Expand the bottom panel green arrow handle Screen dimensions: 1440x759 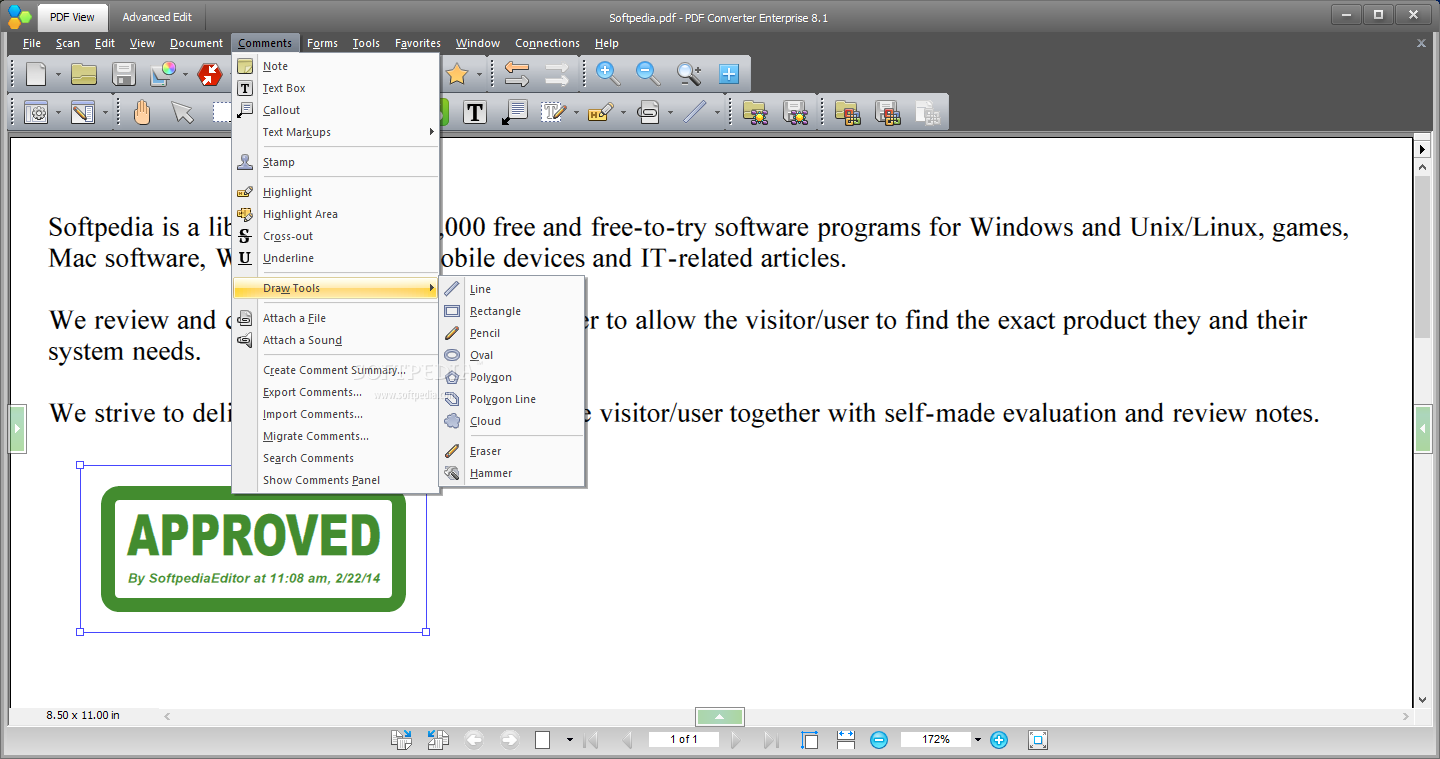click(x=720, y=717)
